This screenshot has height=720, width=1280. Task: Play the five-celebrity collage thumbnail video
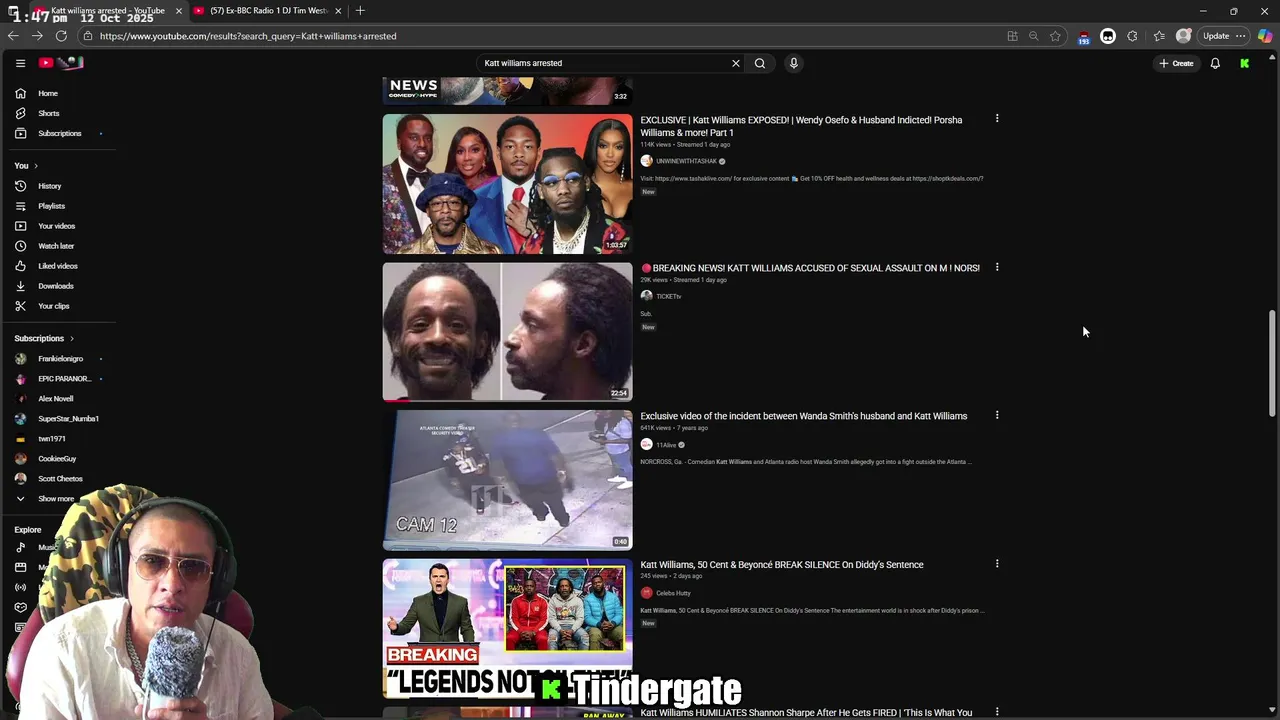[x=507, y=184]
